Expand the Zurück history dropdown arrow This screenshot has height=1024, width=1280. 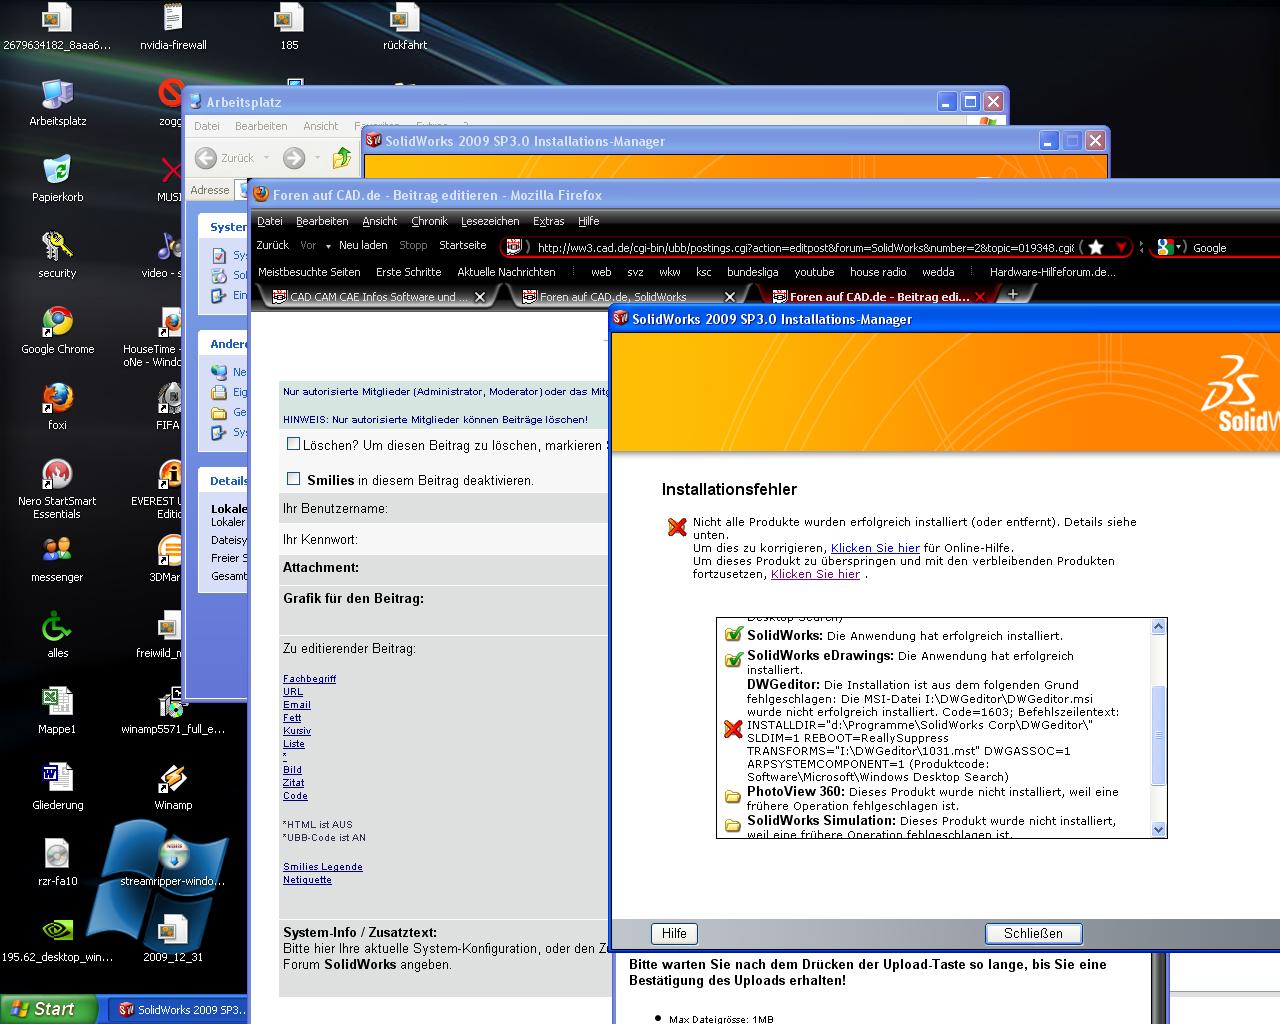(266, 158)
